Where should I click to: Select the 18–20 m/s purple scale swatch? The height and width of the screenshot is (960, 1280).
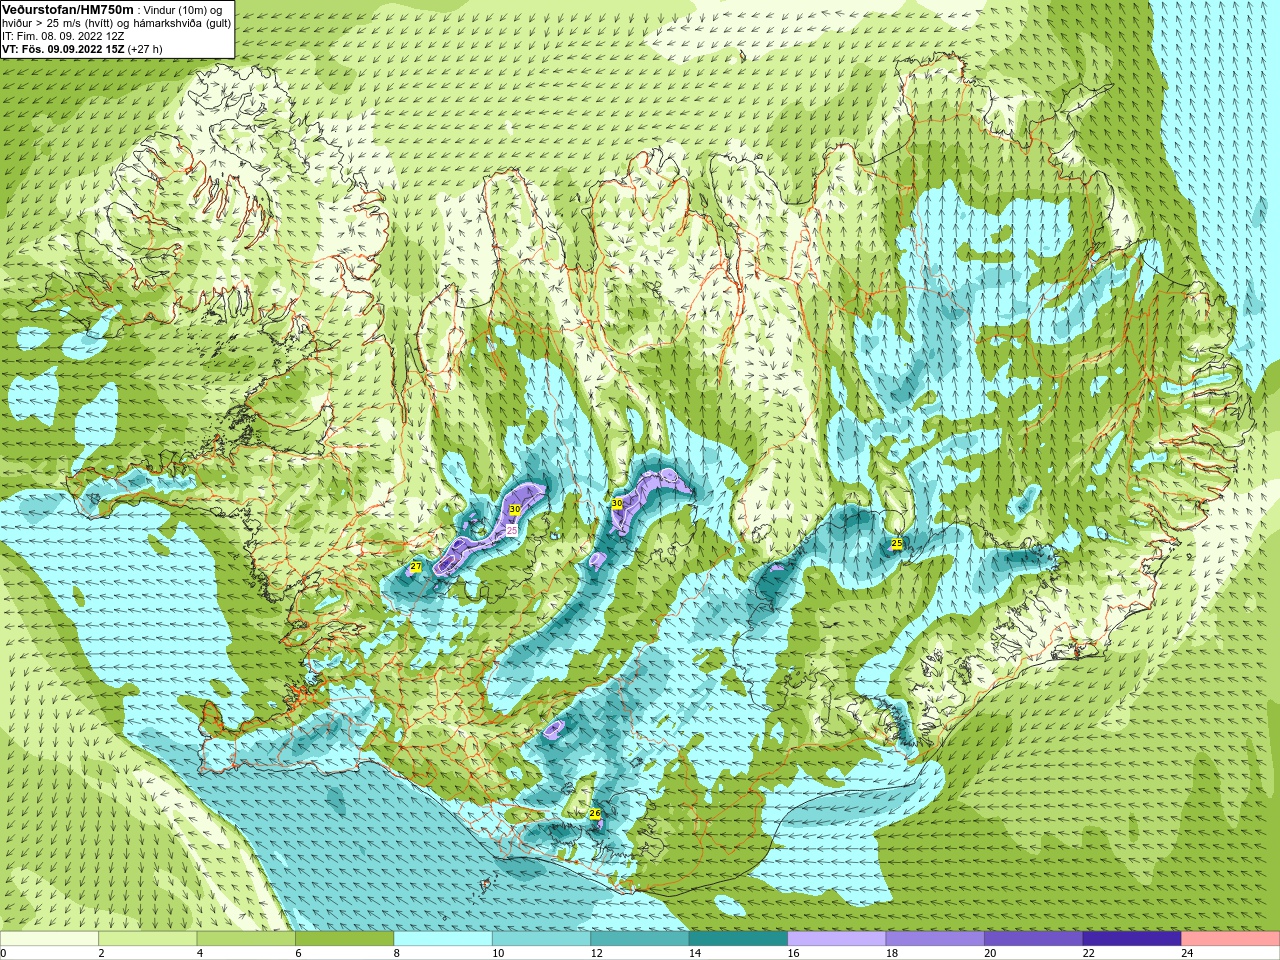935,939
